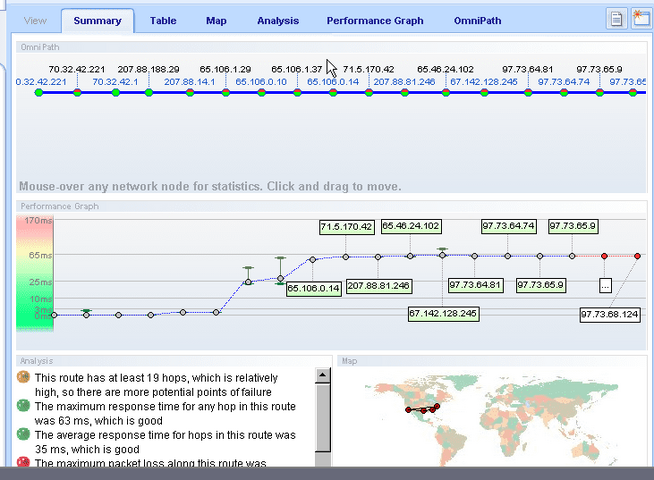Viewport: 654px width, 480px height.
Task: Click the red 97.73.68.124 point on the graph
Action: [x=637, y=256]
